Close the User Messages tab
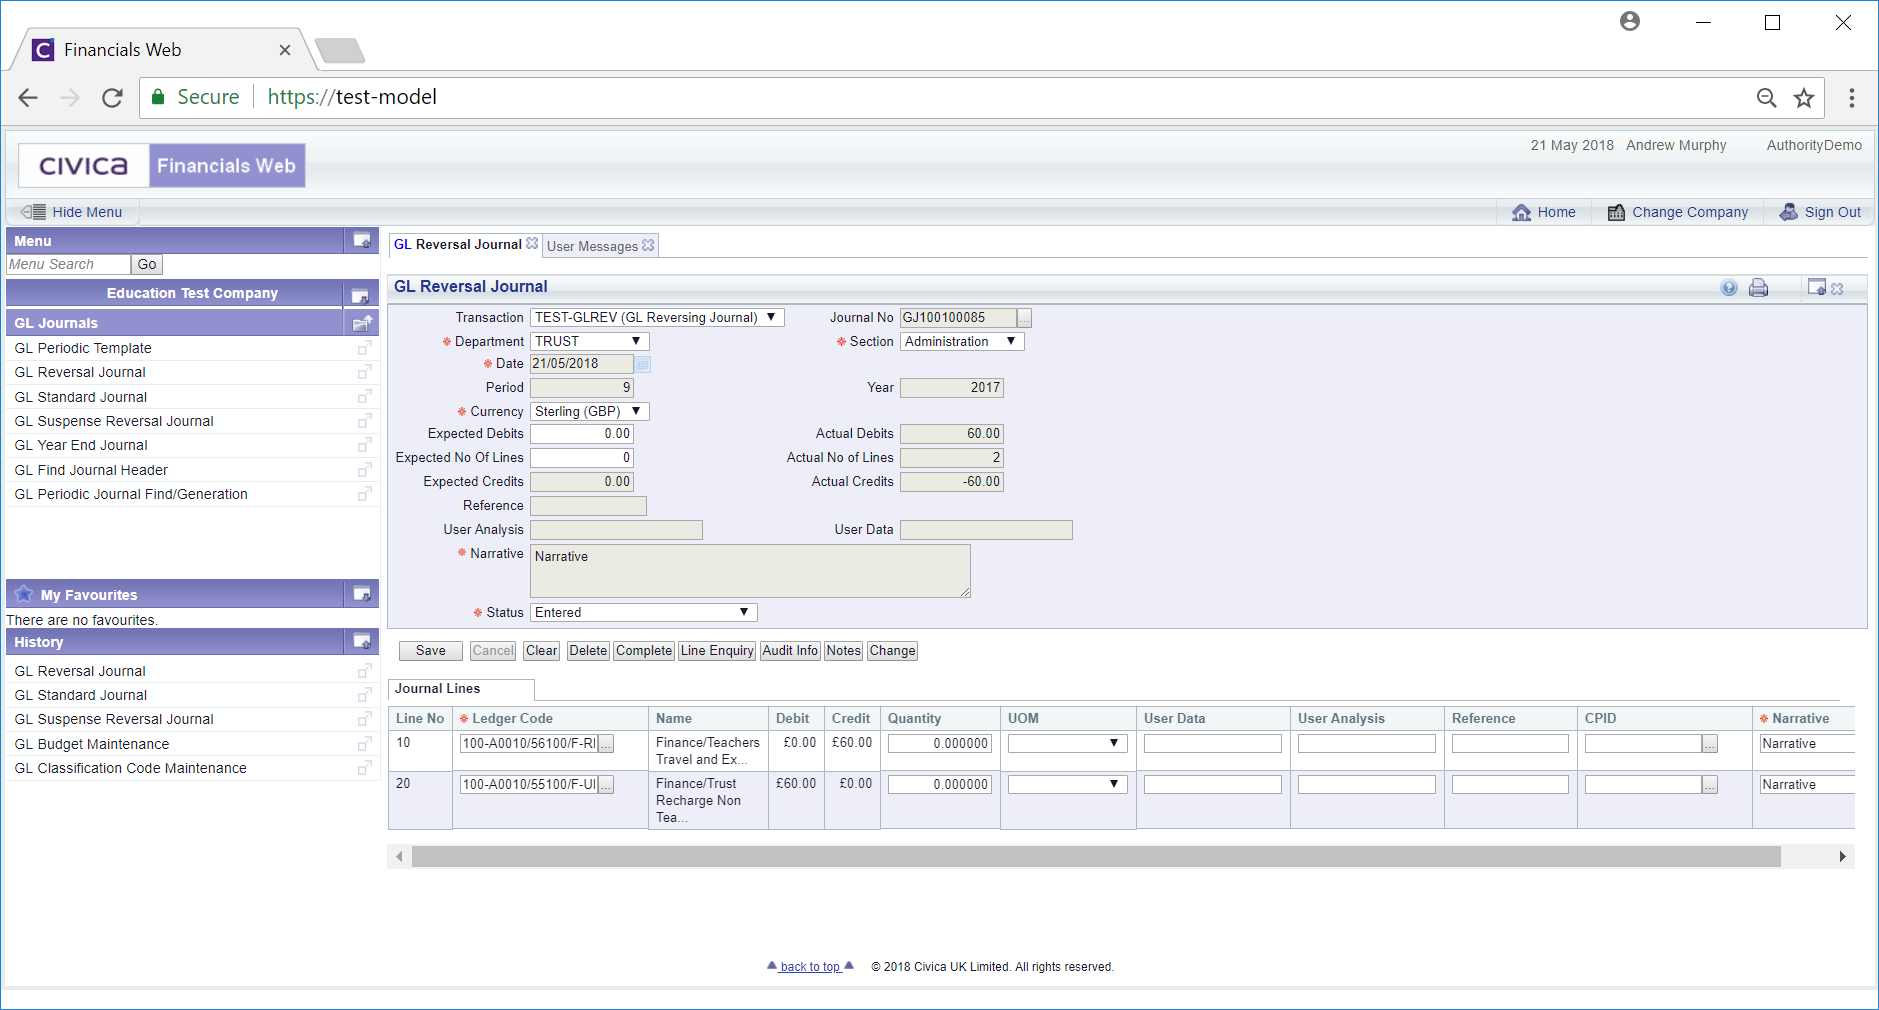This screenshot has width=1879, height=1010. [648, 245]
